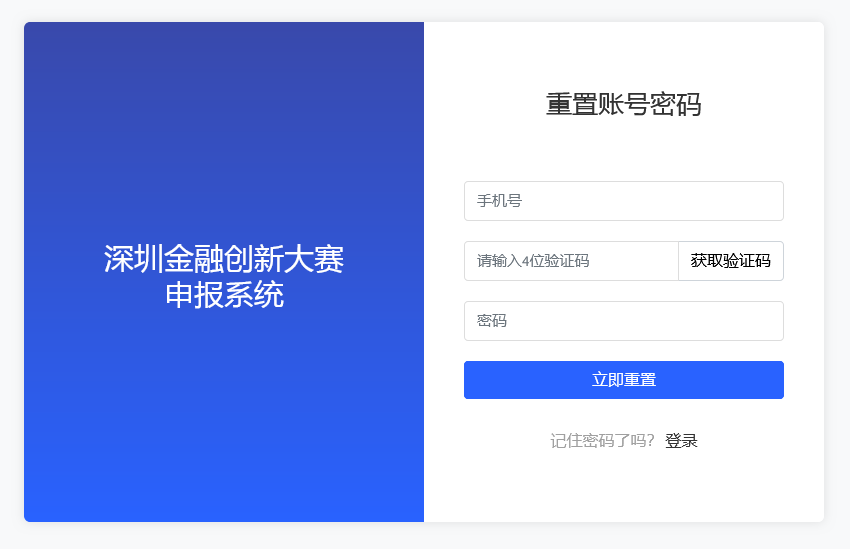This screenshot has width=850, height=549.
Task: Open the 登录 link
Action: point(681,441)
